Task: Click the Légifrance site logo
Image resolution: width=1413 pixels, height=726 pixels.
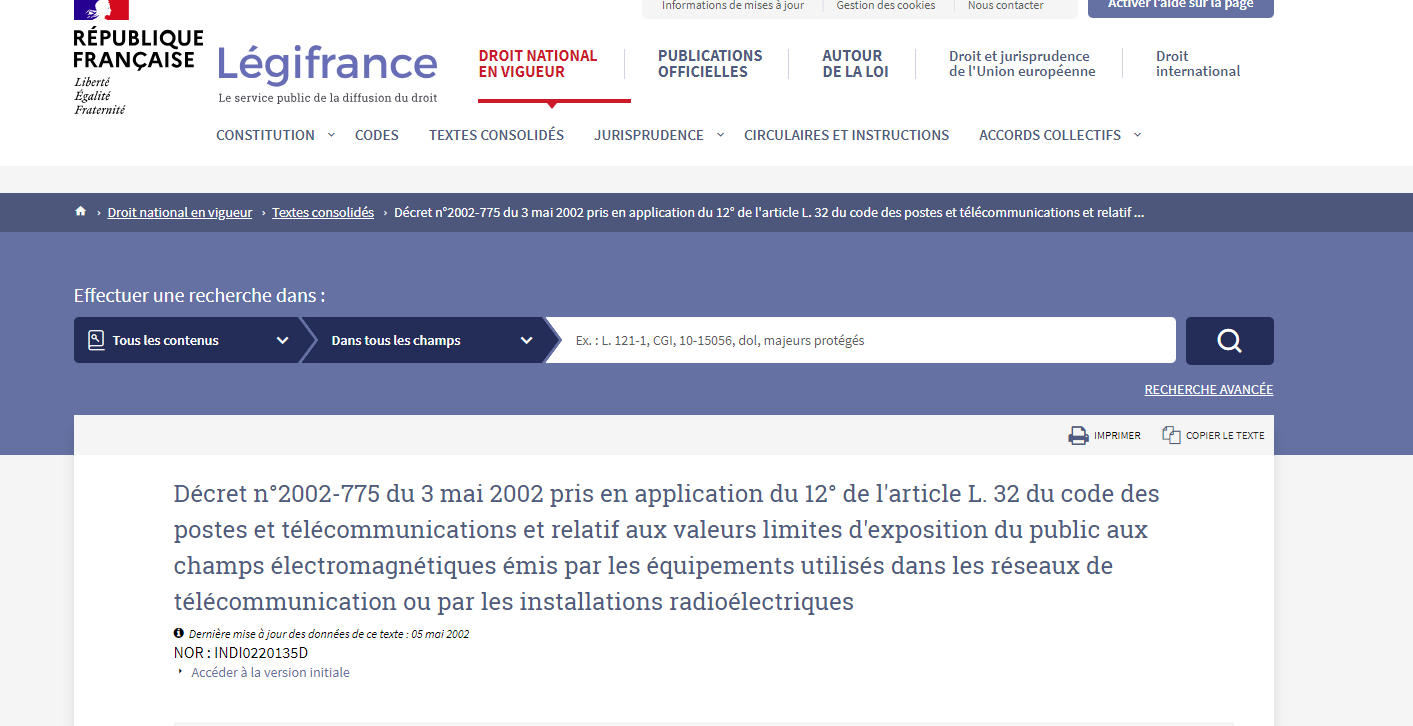Action: click(x=327, y=66)
